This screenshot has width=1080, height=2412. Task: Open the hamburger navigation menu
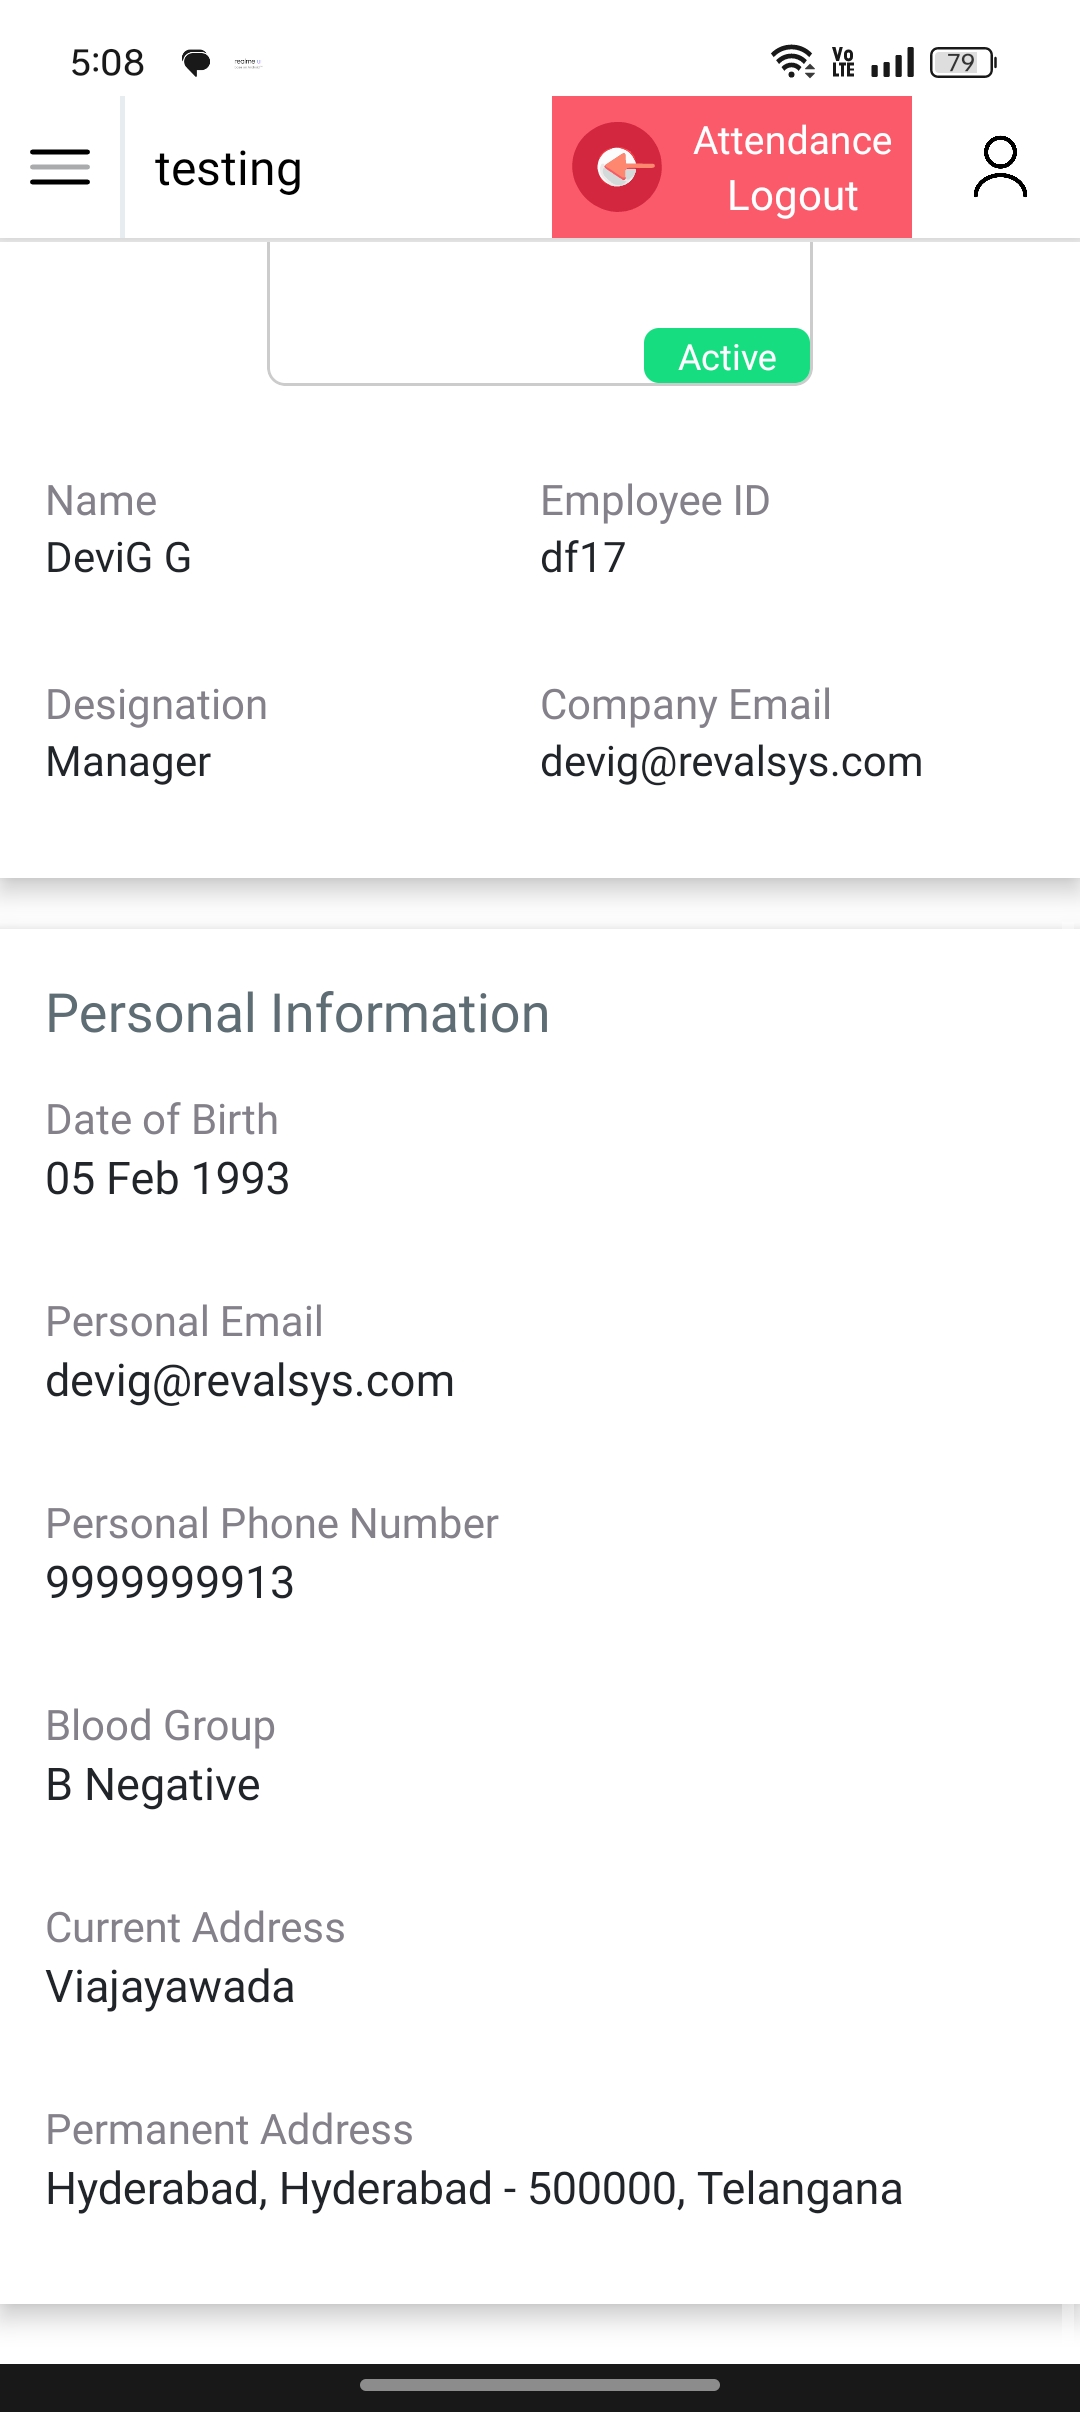pos(60,167)
